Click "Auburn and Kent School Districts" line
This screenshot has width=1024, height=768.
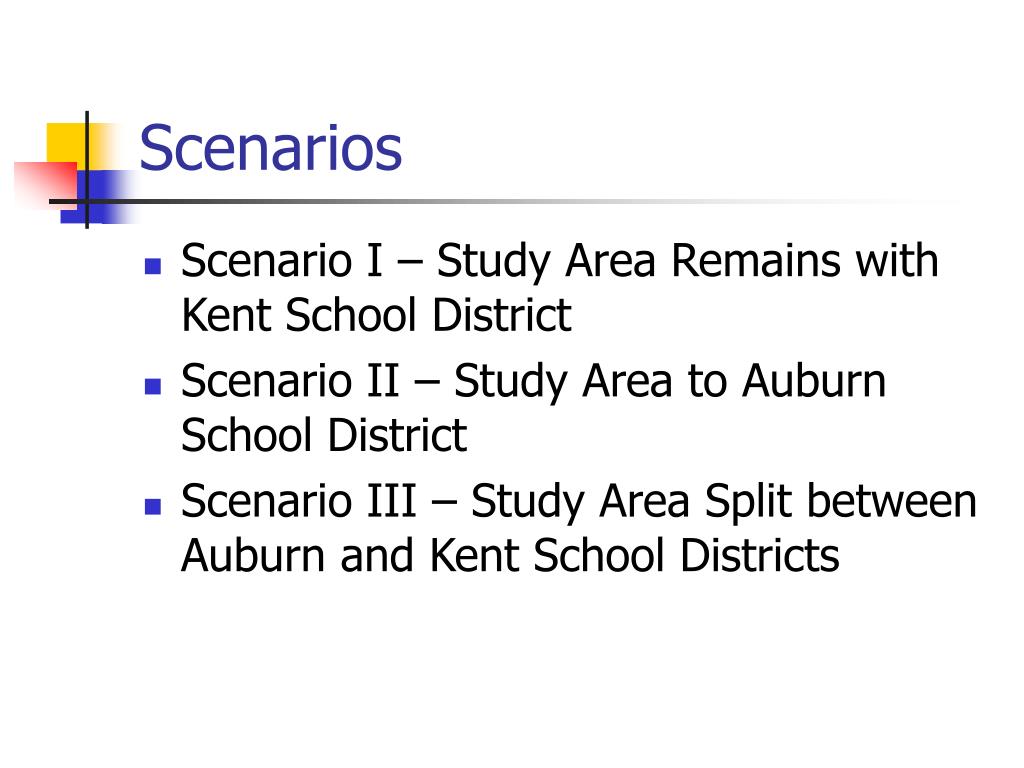[510, 555]
